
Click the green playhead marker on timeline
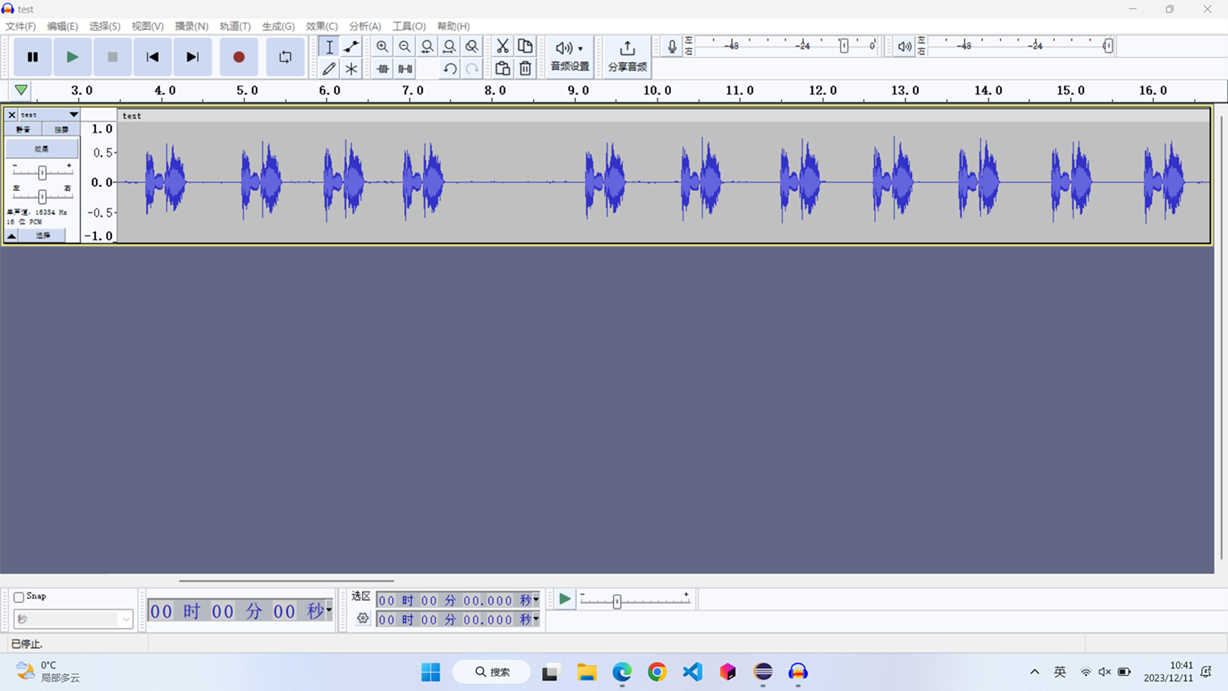pyautogui.click(x=21, y=90)
